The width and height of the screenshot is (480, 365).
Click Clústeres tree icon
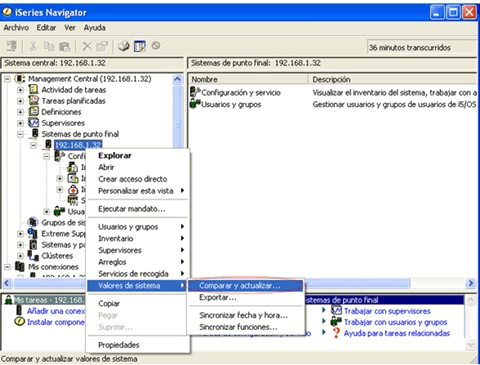pos(33,256)
